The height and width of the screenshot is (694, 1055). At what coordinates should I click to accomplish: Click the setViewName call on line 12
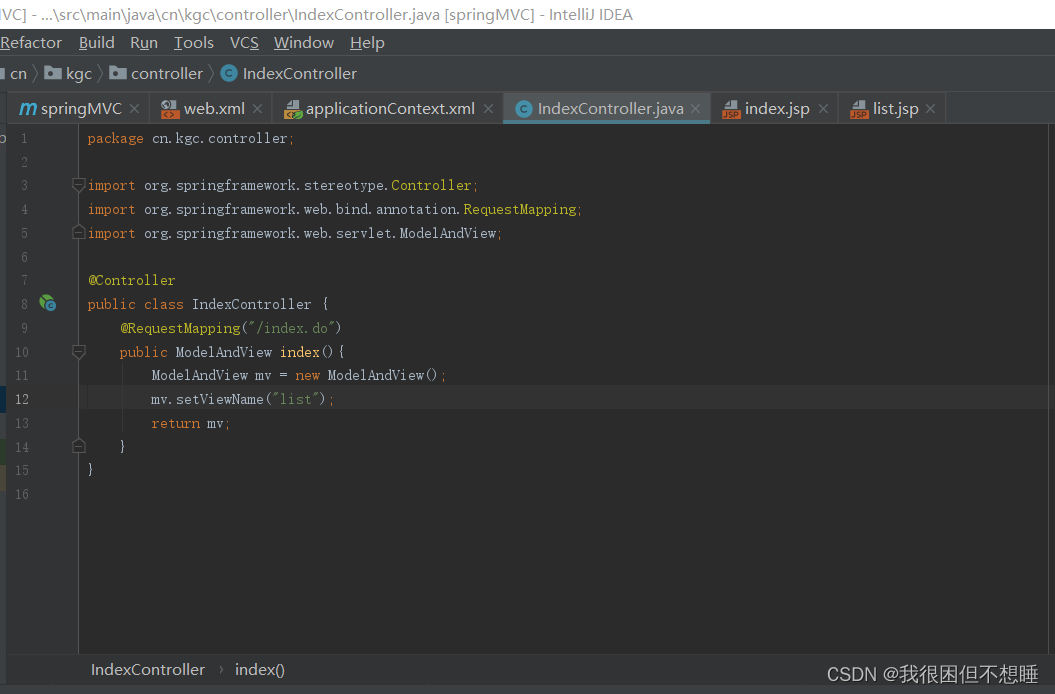[221, 399]
